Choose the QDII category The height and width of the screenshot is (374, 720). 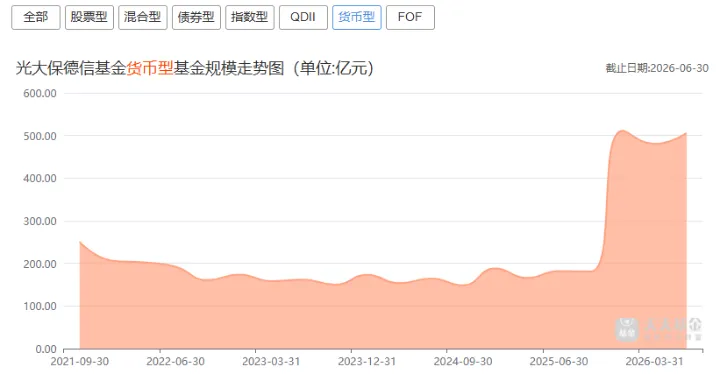(303, 17)
